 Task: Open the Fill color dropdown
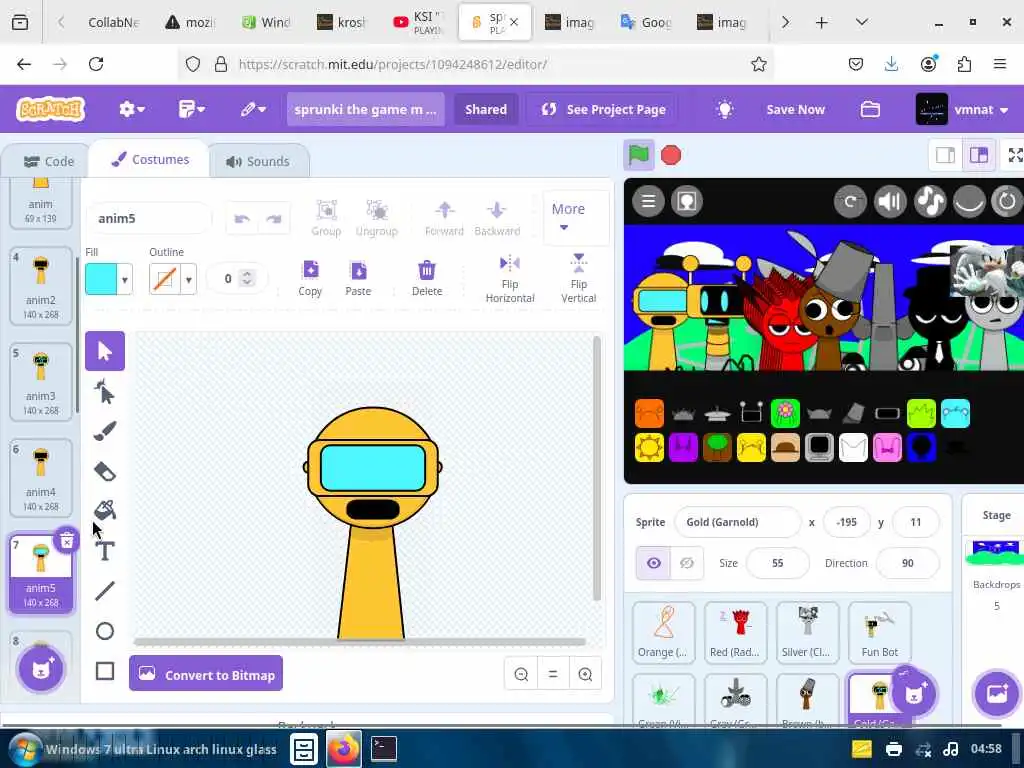(125, 280)
